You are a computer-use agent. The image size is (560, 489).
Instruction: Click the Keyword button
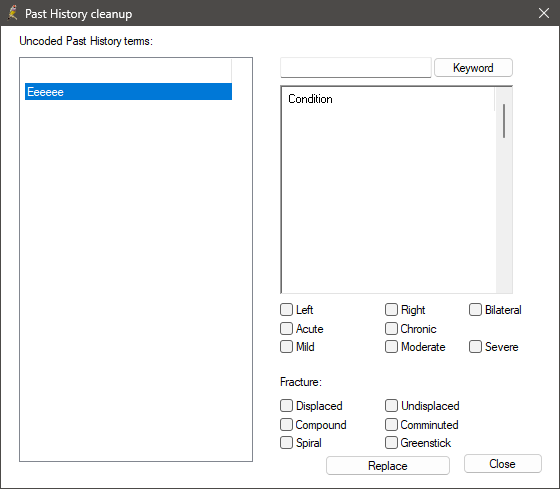(473, 68)
